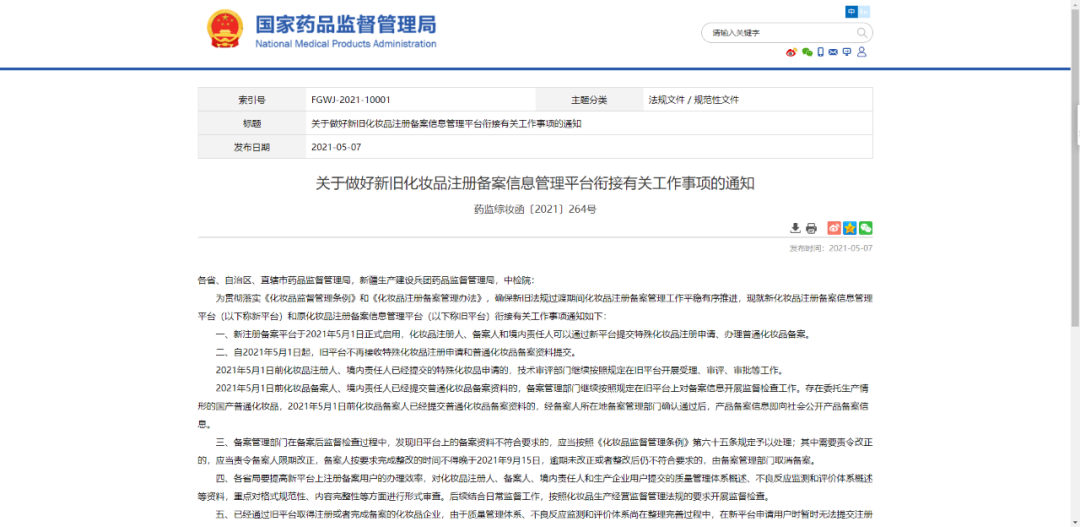
Task: Print the page using the printer icon
Action: tap(811, 228)
